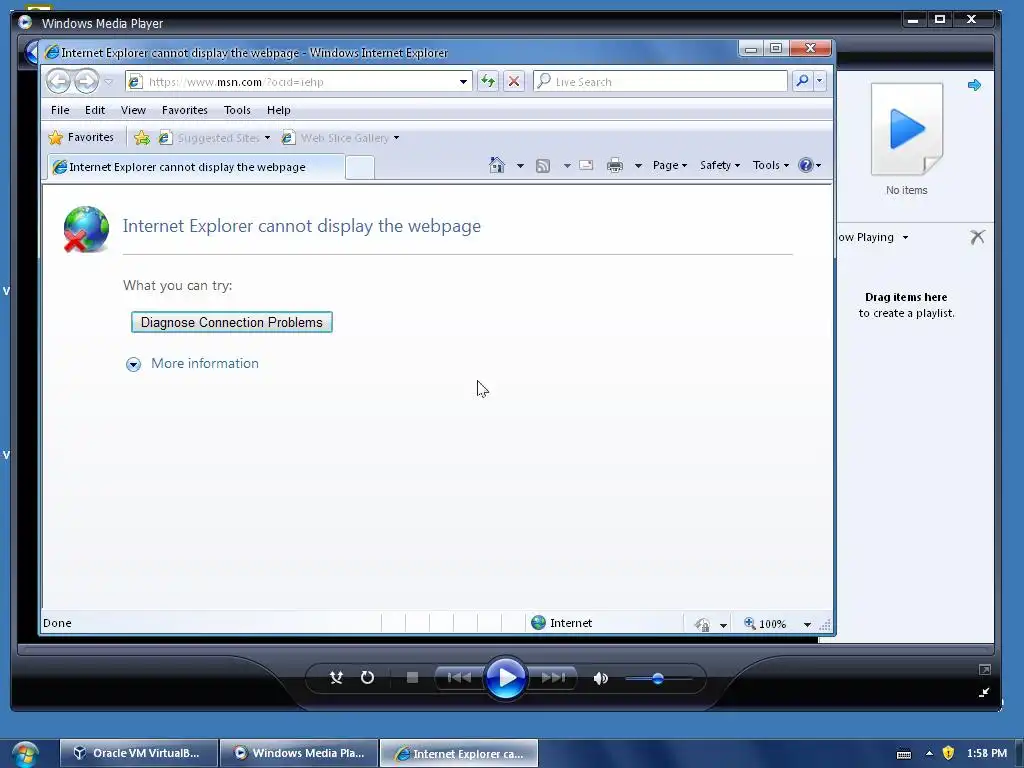This screenshot has width=1024, height=768.
Task: Mute Media Player with speaker icon
Action: coord(601,679)
